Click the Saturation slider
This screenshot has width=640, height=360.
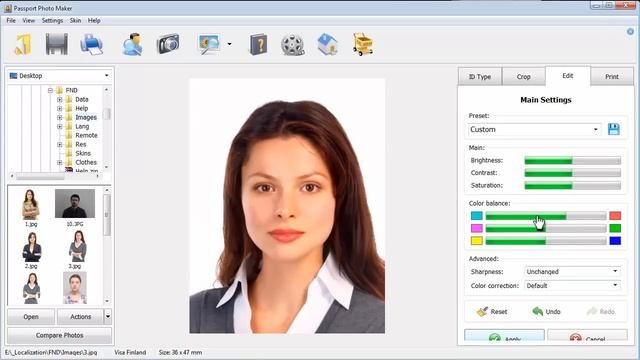pyautogui.click(x=572, y=186)
